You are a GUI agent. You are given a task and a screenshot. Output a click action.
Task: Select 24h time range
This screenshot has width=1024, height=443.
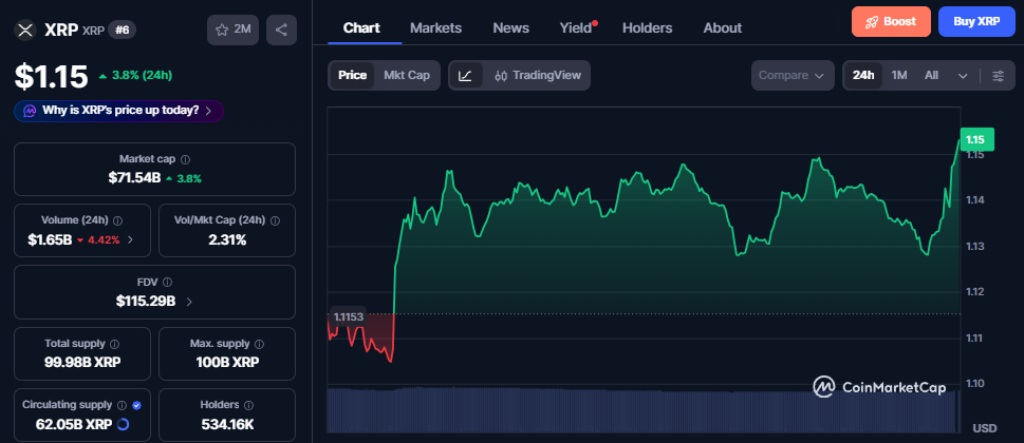(x=863, y=76)
